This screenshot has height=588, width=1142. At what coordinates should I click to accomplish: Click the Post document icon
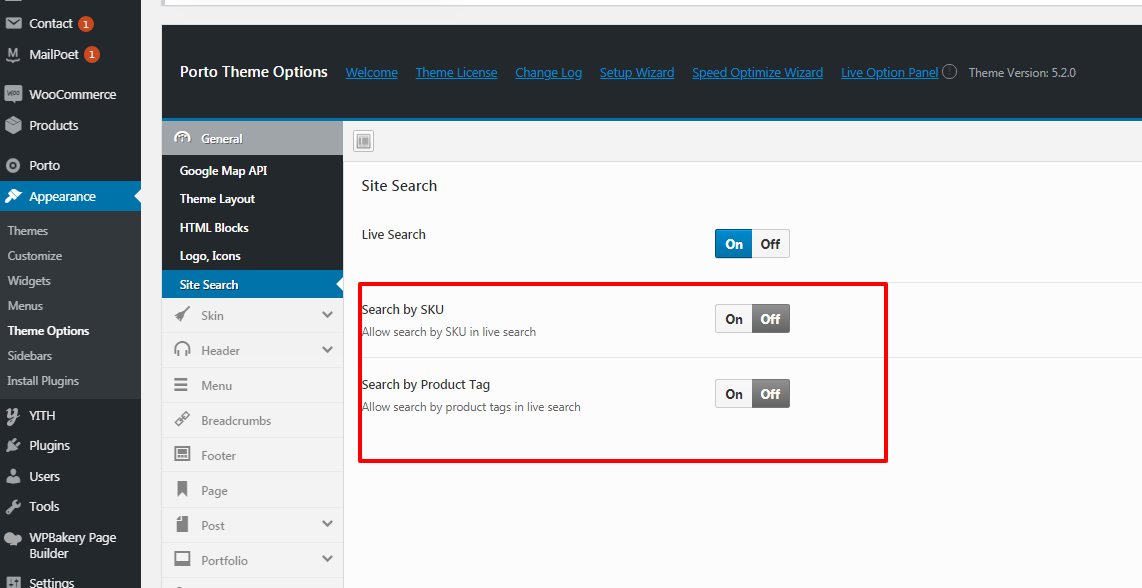(x=182, y=524)
